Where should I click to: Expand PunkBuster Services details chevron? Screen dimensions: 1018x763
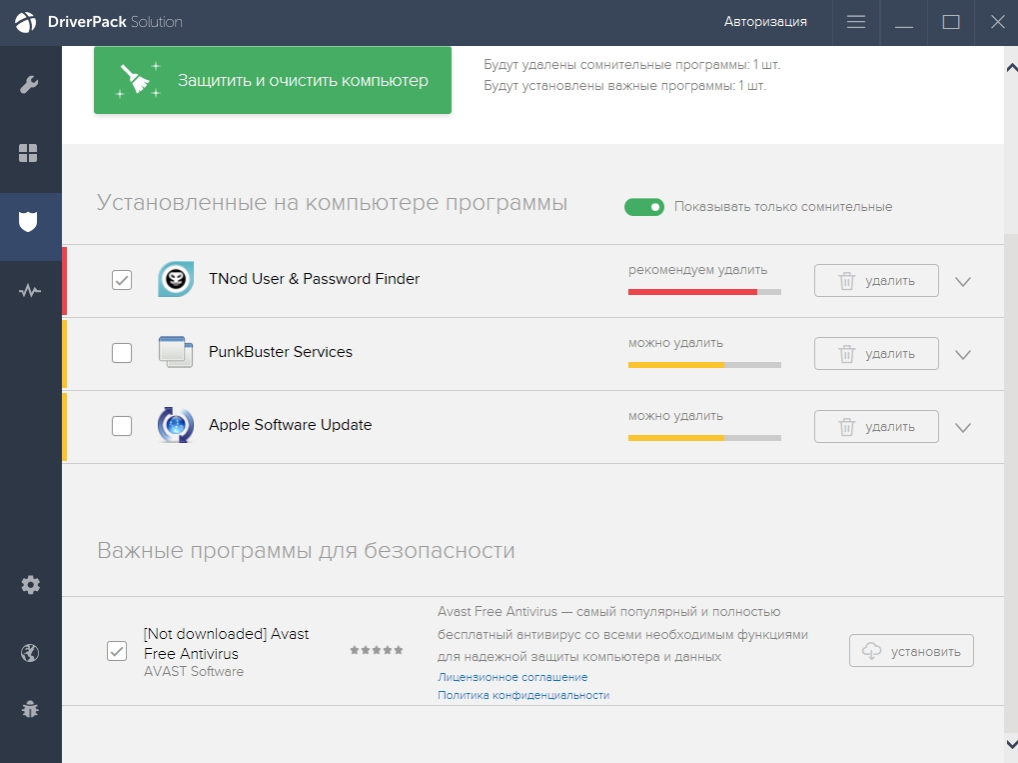click(963, 354)
